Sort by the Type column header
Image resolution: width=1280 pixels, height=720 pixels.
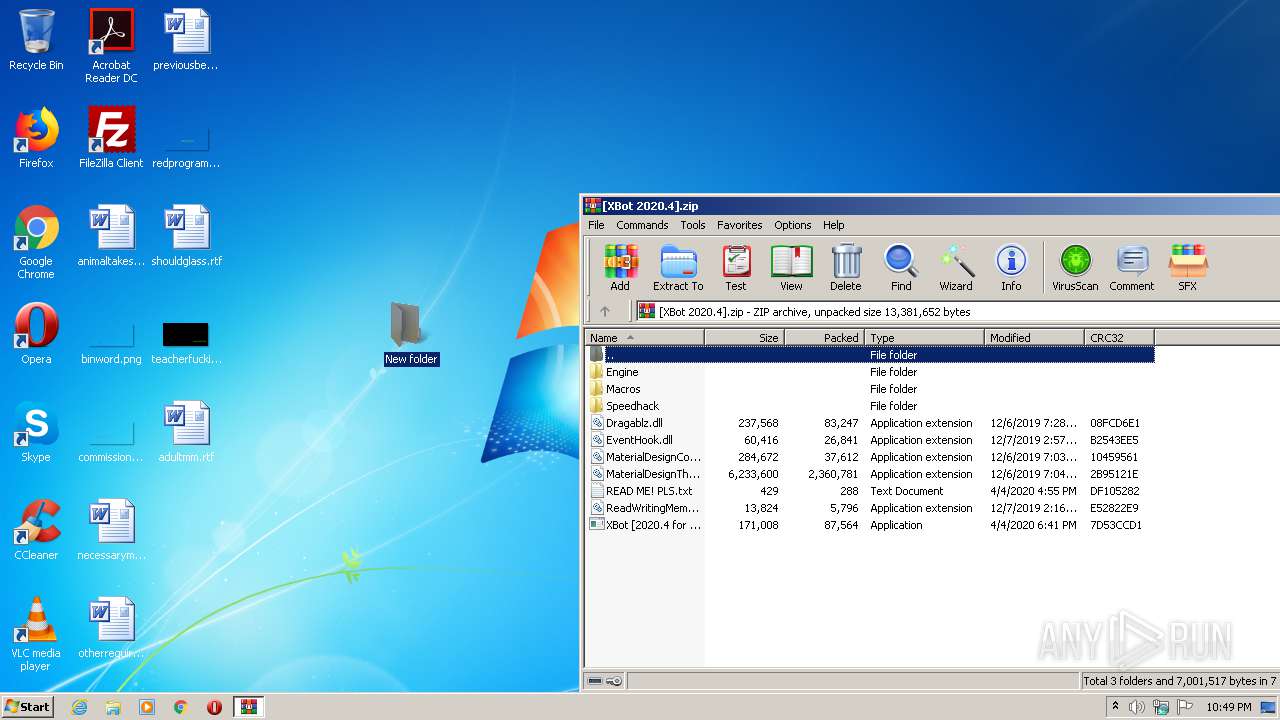click(925, 338)
